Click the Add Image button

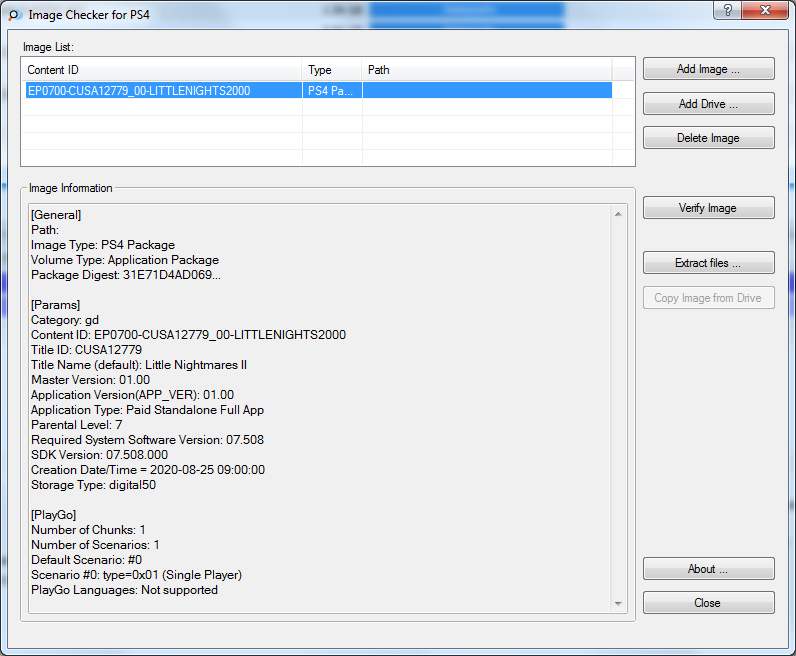[708, 69]
